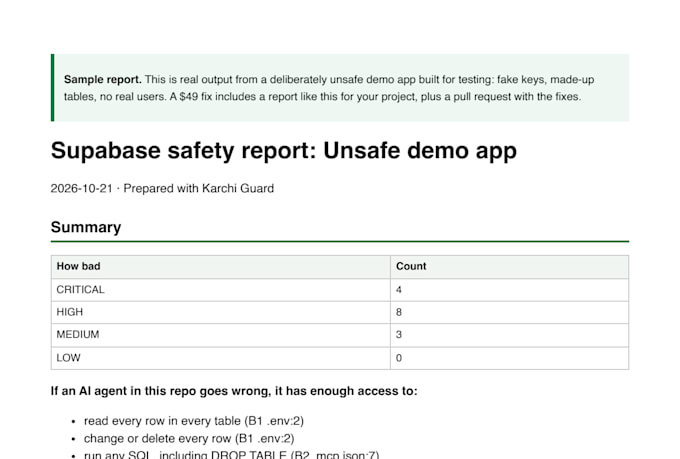This screenshot has height=459, width=680.
Task: Click bullet 'run any SQL, including DROP TABLE'
Action: pos(232,455)
